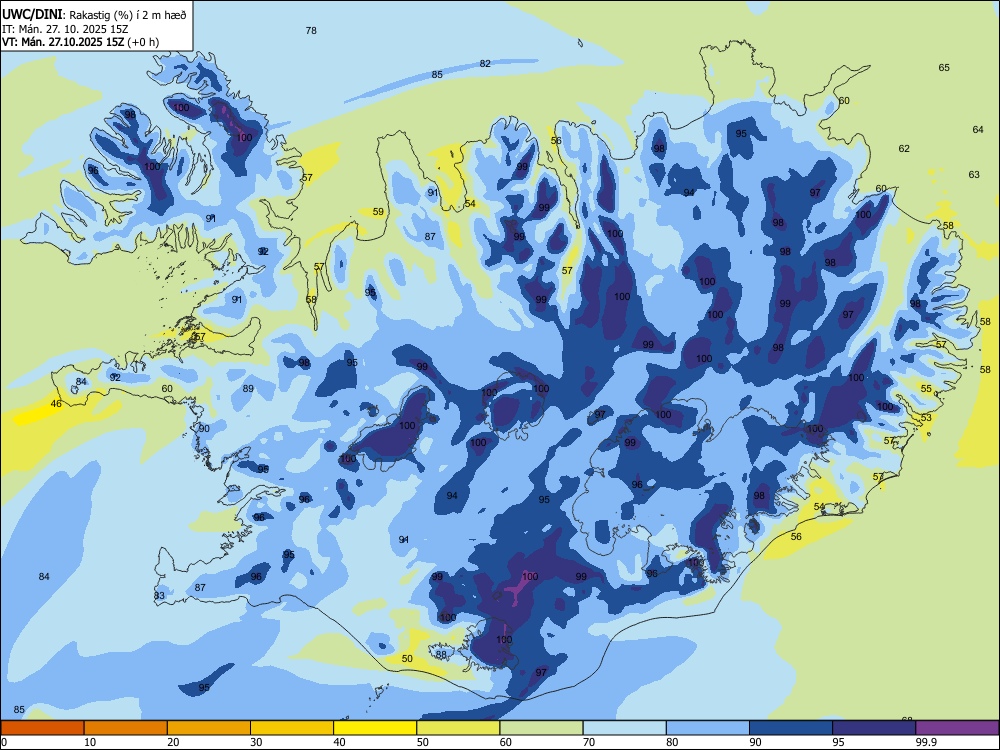The height and width of the screenshot is (750, 1000).
Task: Click the dark blue 90–95 legend swatch
Action: pyautogui.click(x=791, y=728)
